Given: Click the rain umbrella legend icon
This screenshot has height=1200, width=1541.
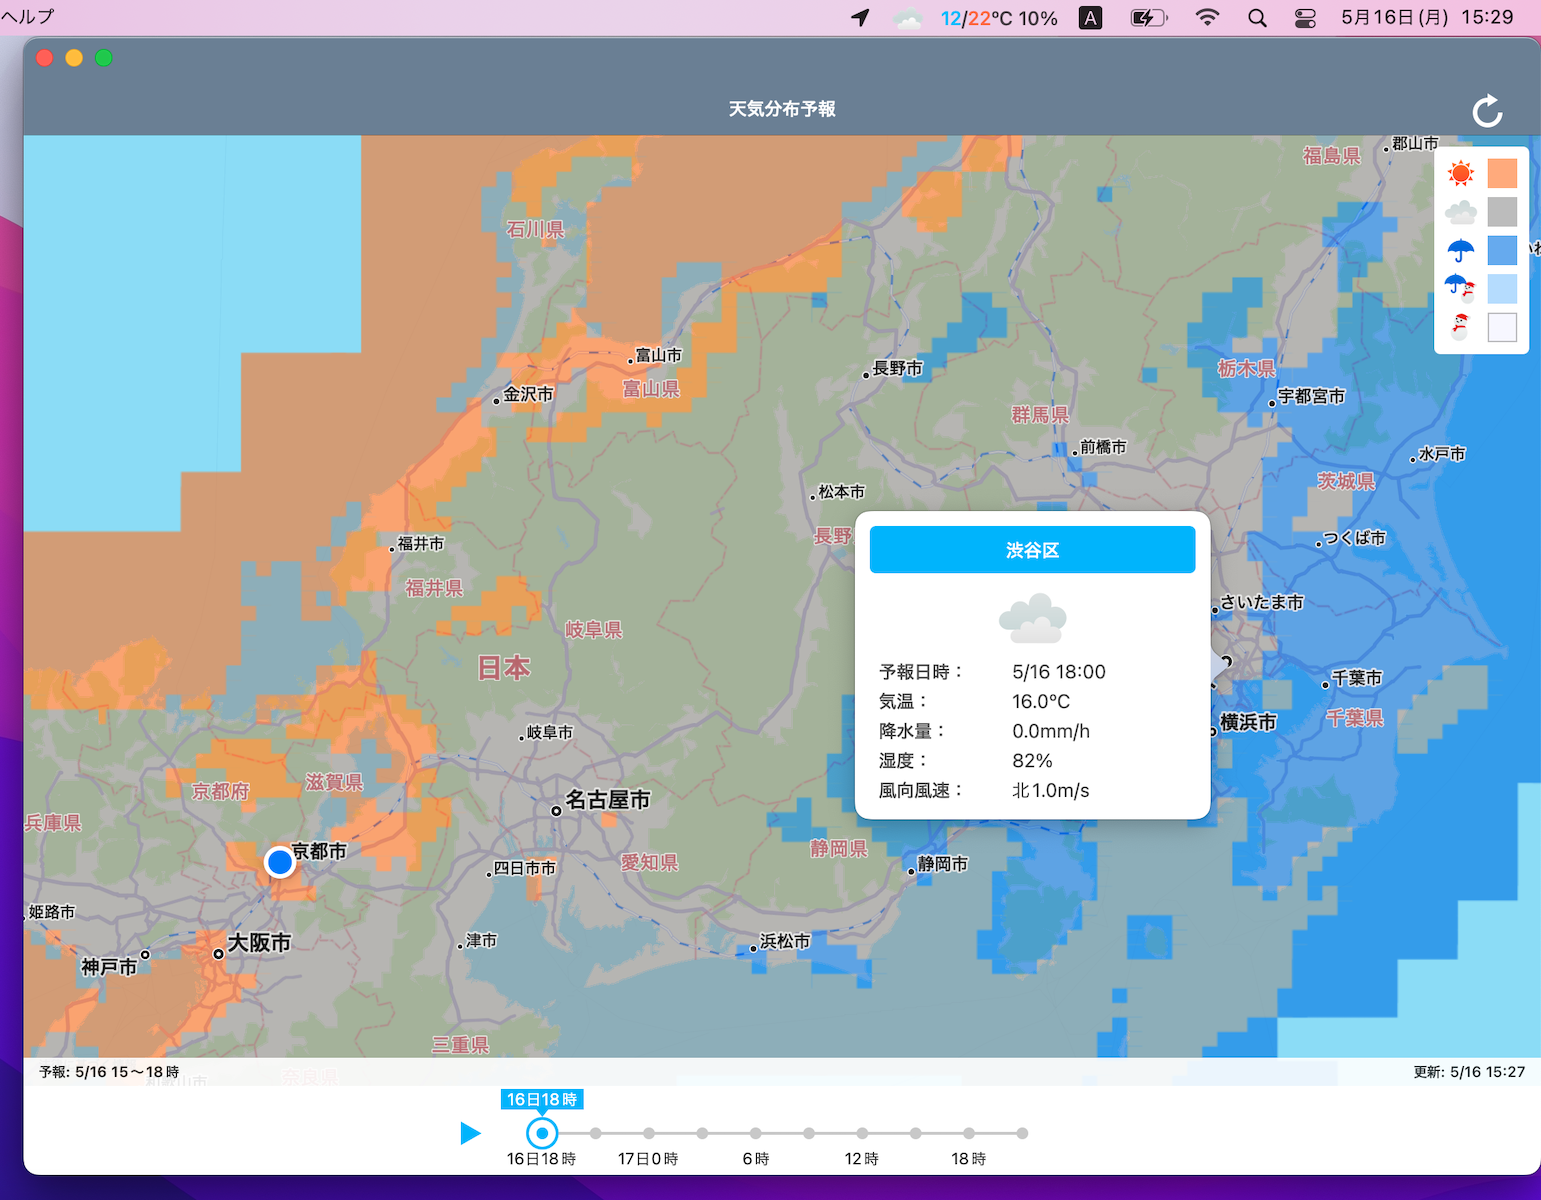Looking at the screenshot, I should coord(1460,250).
